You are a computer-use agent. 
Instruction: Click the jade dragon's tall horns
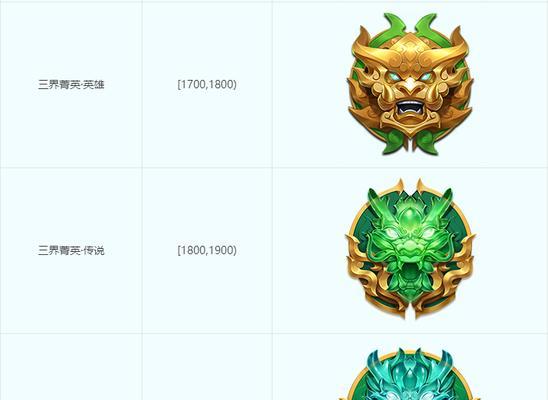coord(410,203)
